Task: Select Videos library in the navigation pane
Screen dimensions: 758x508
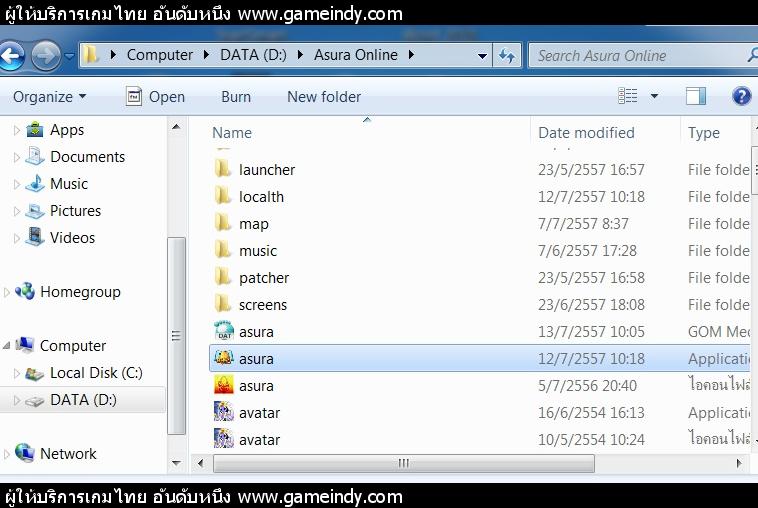Action: (x=73, y=238)
